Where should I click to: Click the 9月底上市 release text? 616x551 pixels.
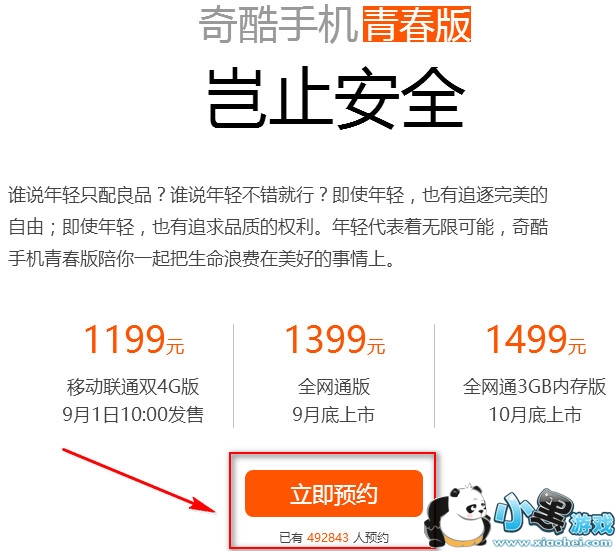tap(334, 415)
